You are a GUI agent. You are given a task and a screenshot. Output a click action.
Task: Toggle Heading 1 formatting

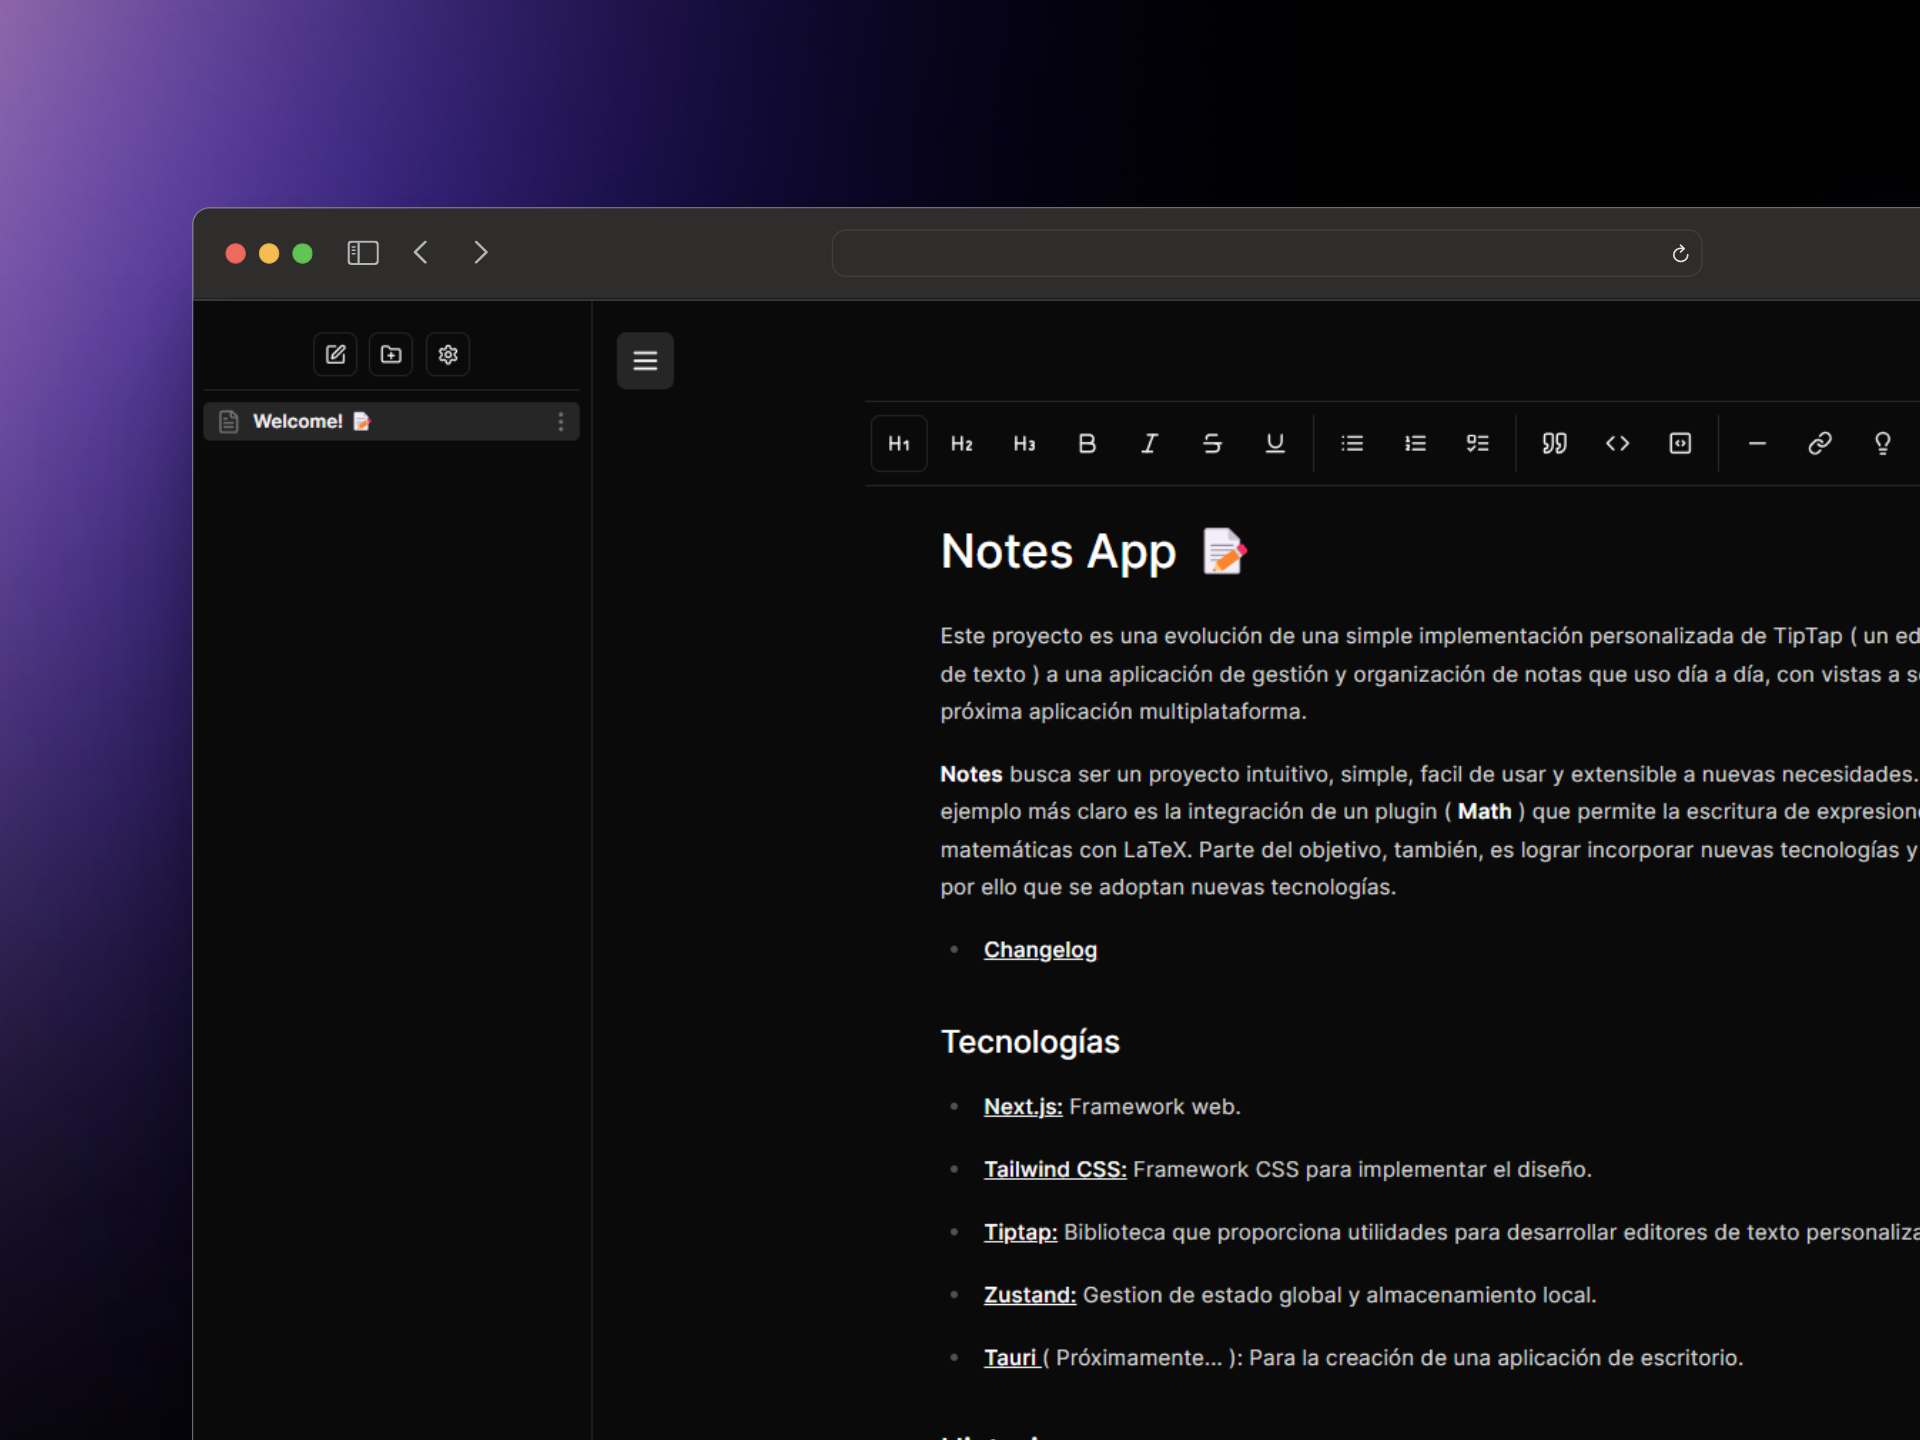[x=899, y=443]
